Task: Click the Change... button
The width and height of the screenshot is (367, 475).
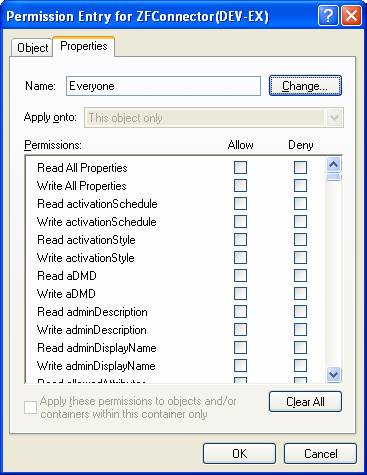Action: pyautogui.click(x=305, y=86)
